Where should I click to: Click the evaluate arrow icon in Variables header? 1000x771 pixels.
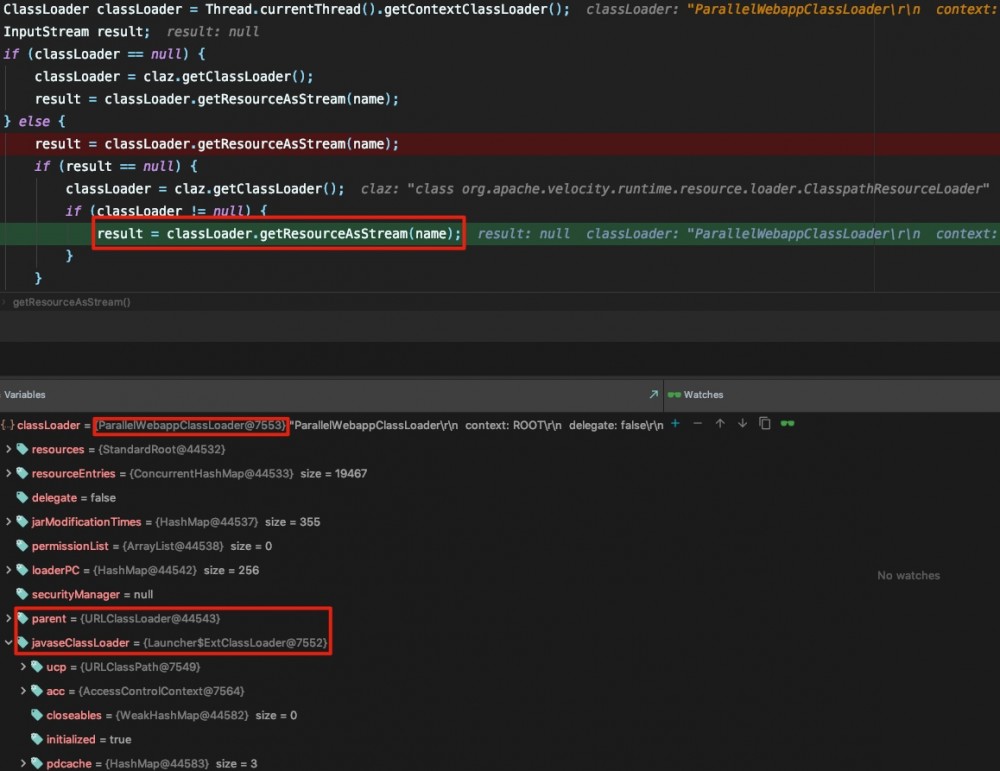pos(653,394)
